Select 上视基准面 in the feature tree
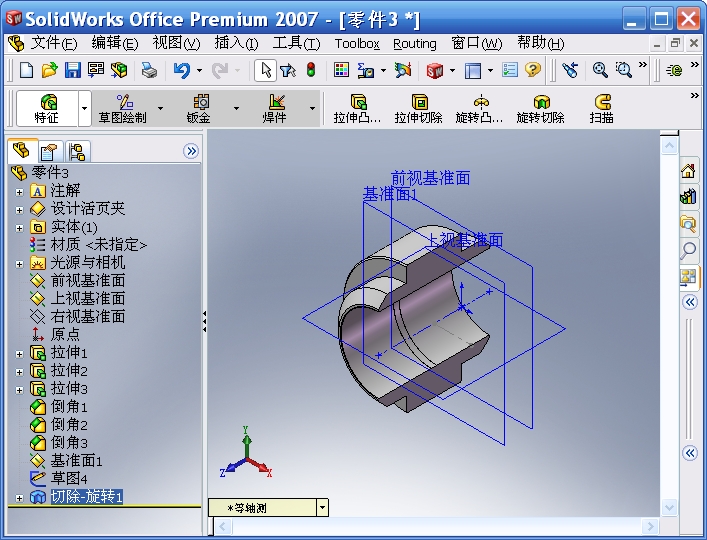 point(87,299)
